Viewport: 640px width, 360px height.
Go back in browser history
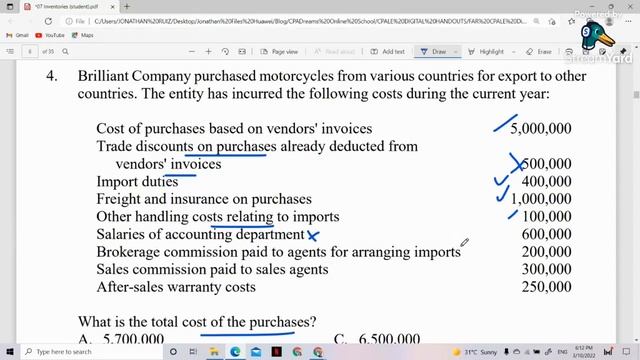pos(11,21)
